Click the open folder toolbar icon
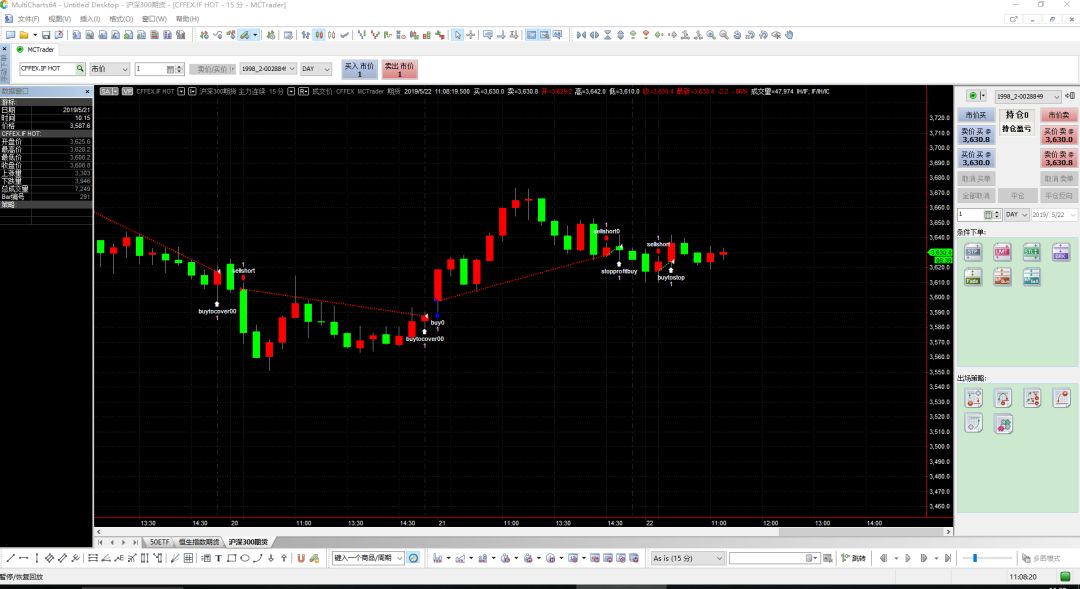Viewport: 1080px width, 589px height. coord(24,34)
